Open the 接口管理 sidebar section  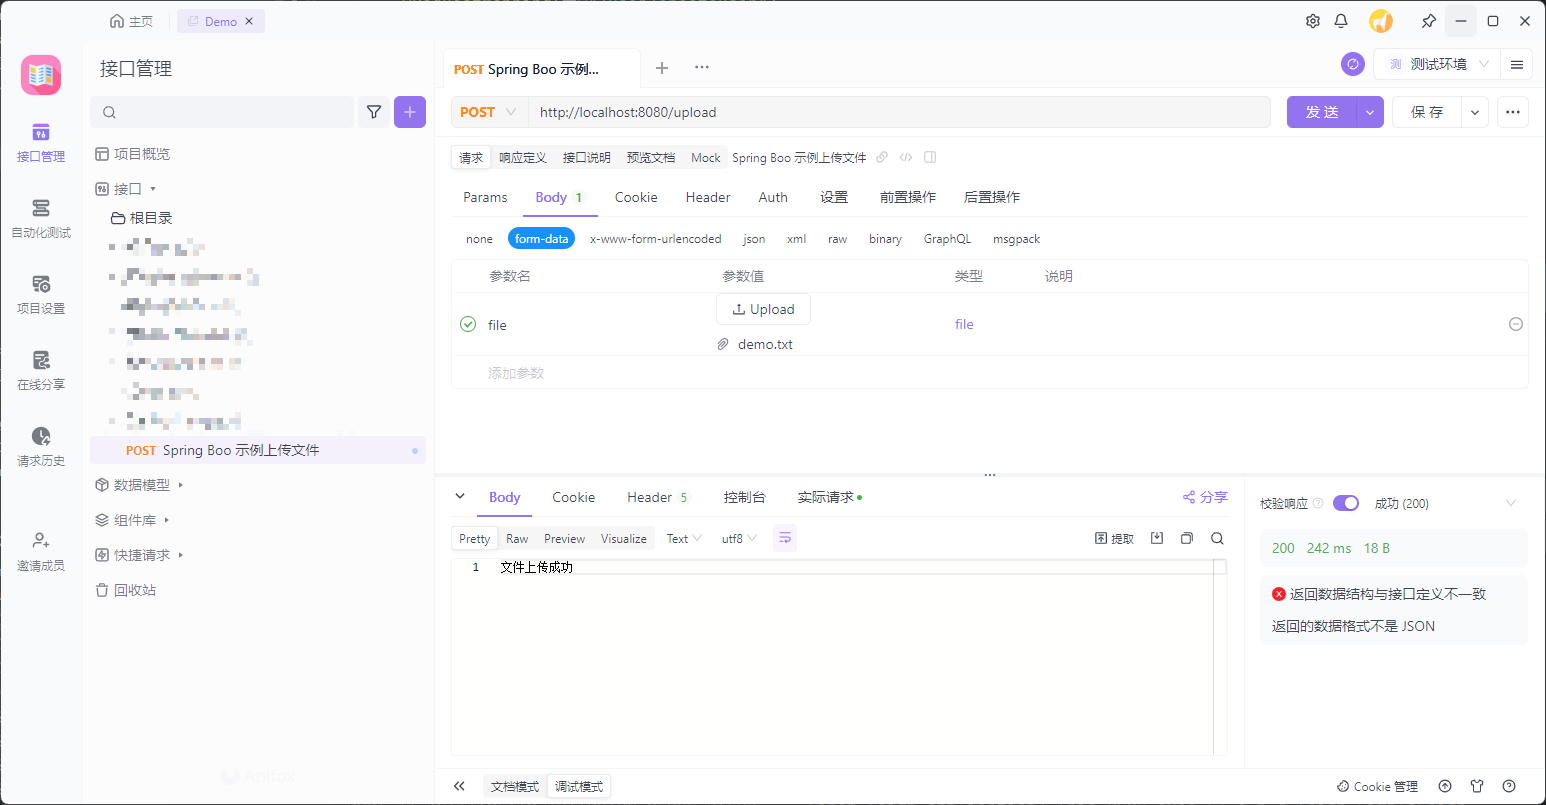tap(41, 143)
